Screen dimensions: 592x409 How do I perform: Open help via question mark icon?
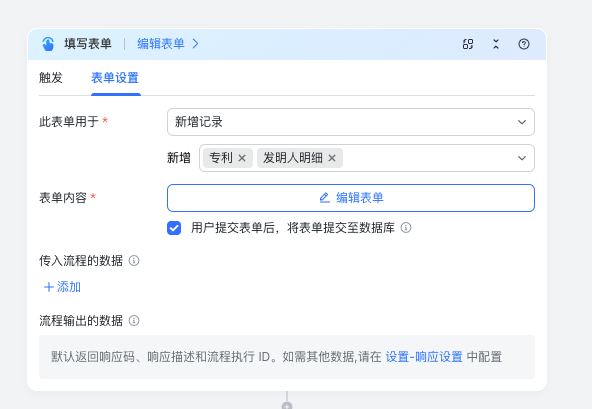pyautogui.click(x=524, y=44)
